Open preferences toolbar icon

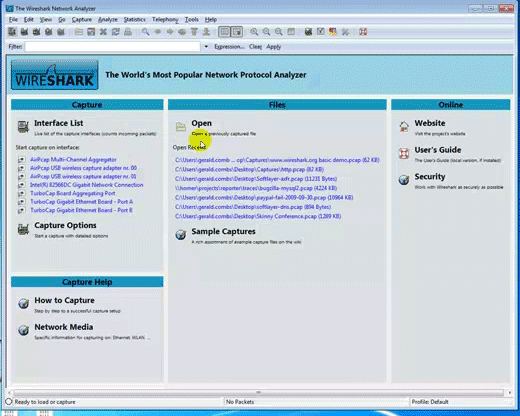coord(345,32)
